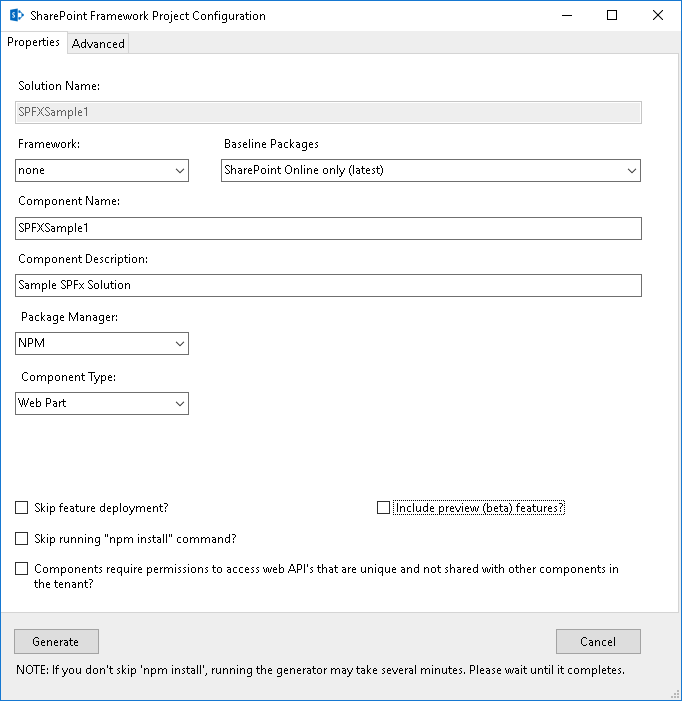Toggle Skip running "npm install" command checkbox
The image size is (682, 701).
click(x=22, y=539)
